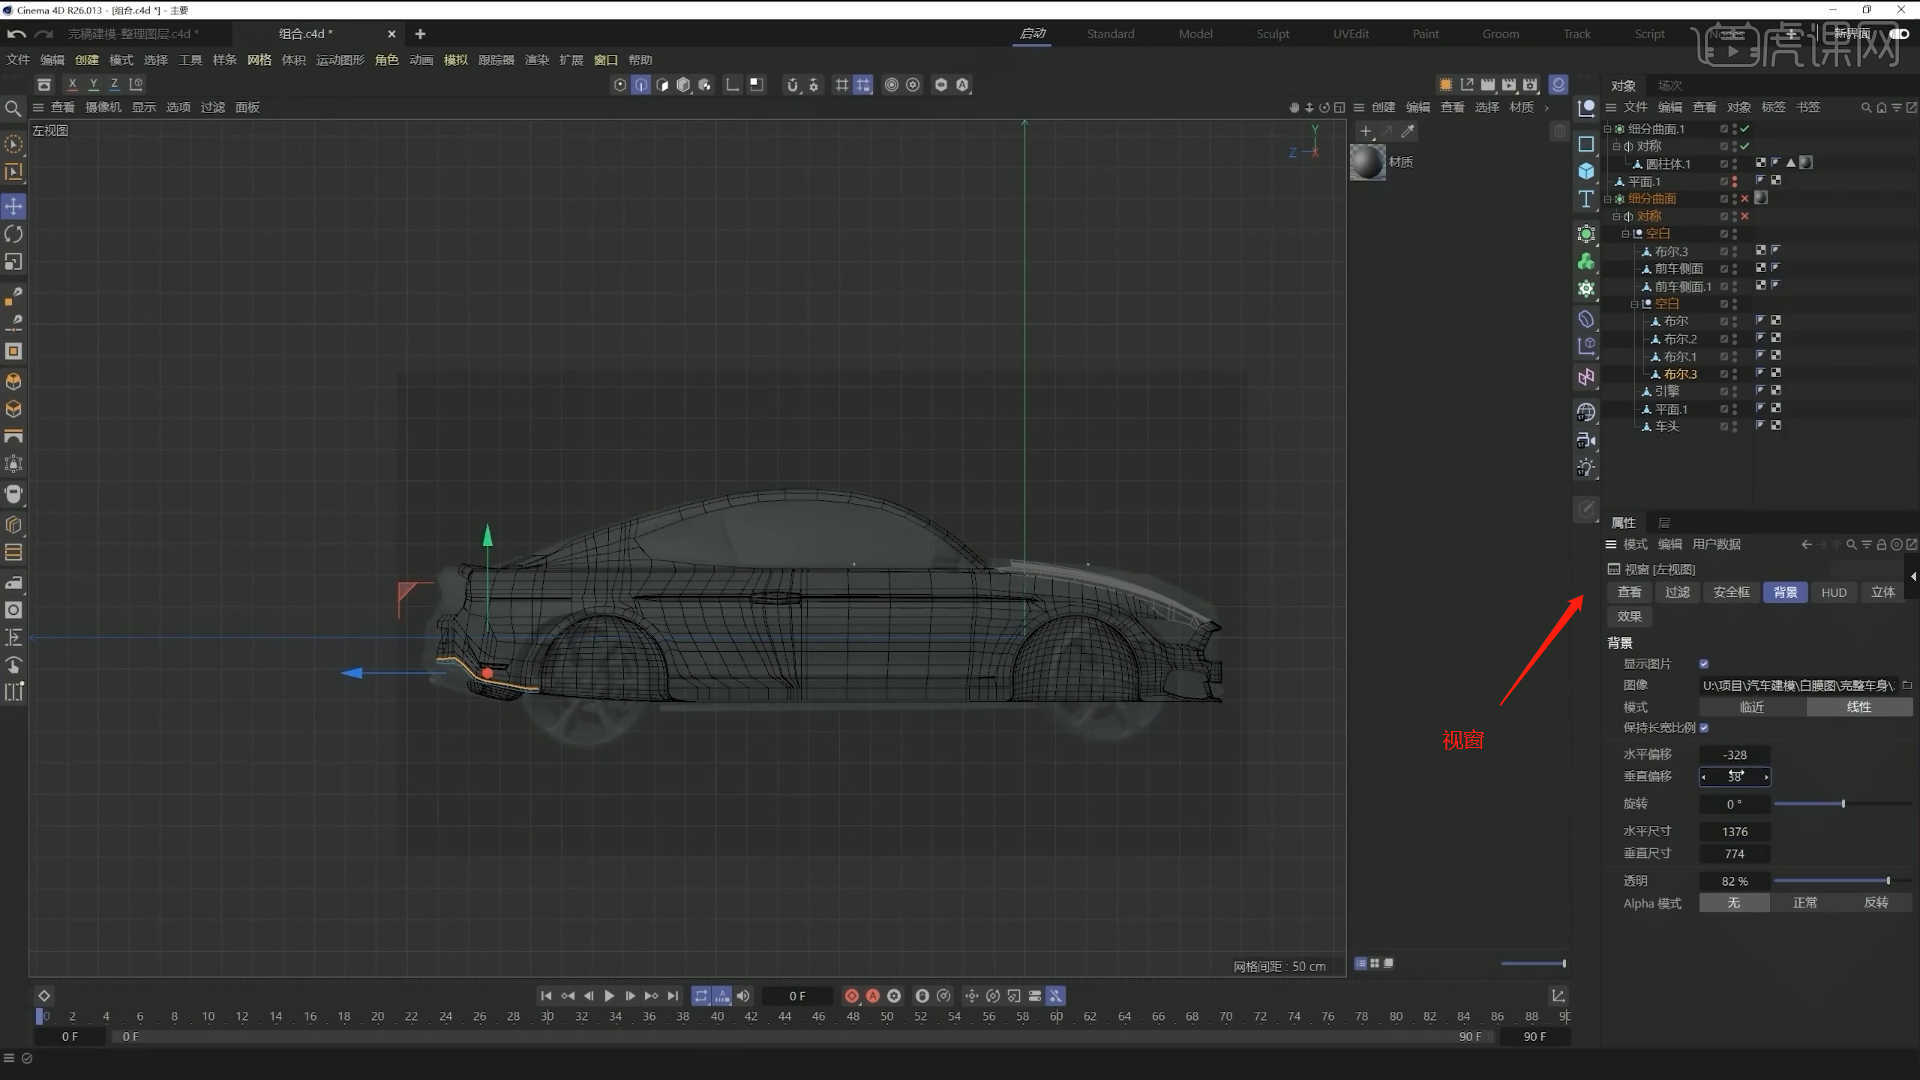The width and height of the screenshot is (1920, 1080).
Task: Collapse the first 对称 tree node
Action: click(x=1617, y=146)
